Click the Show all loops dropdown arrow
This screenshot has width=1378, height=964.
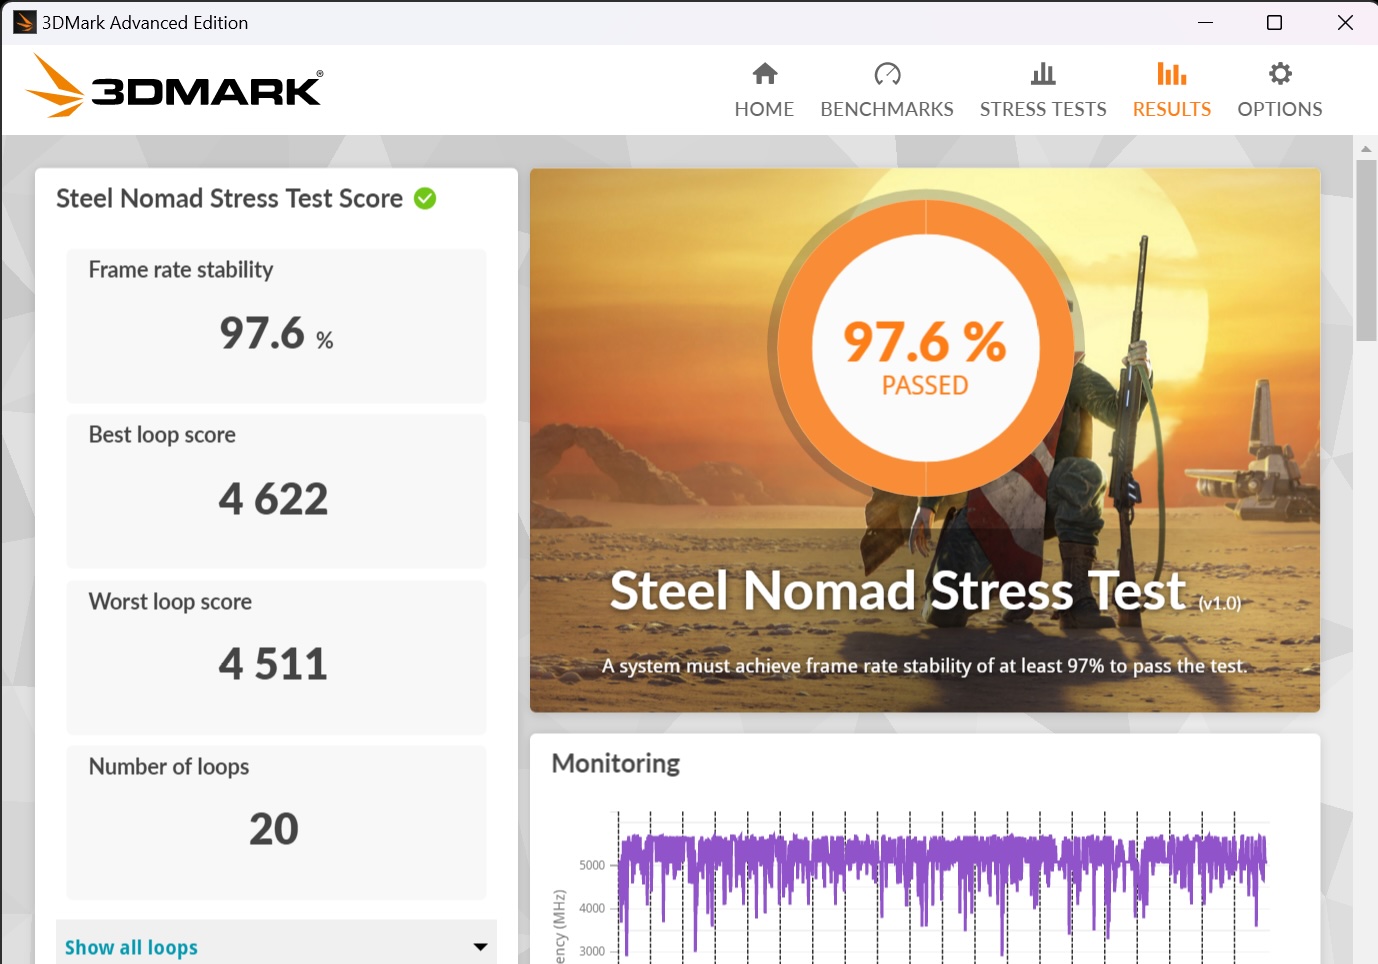480,947
